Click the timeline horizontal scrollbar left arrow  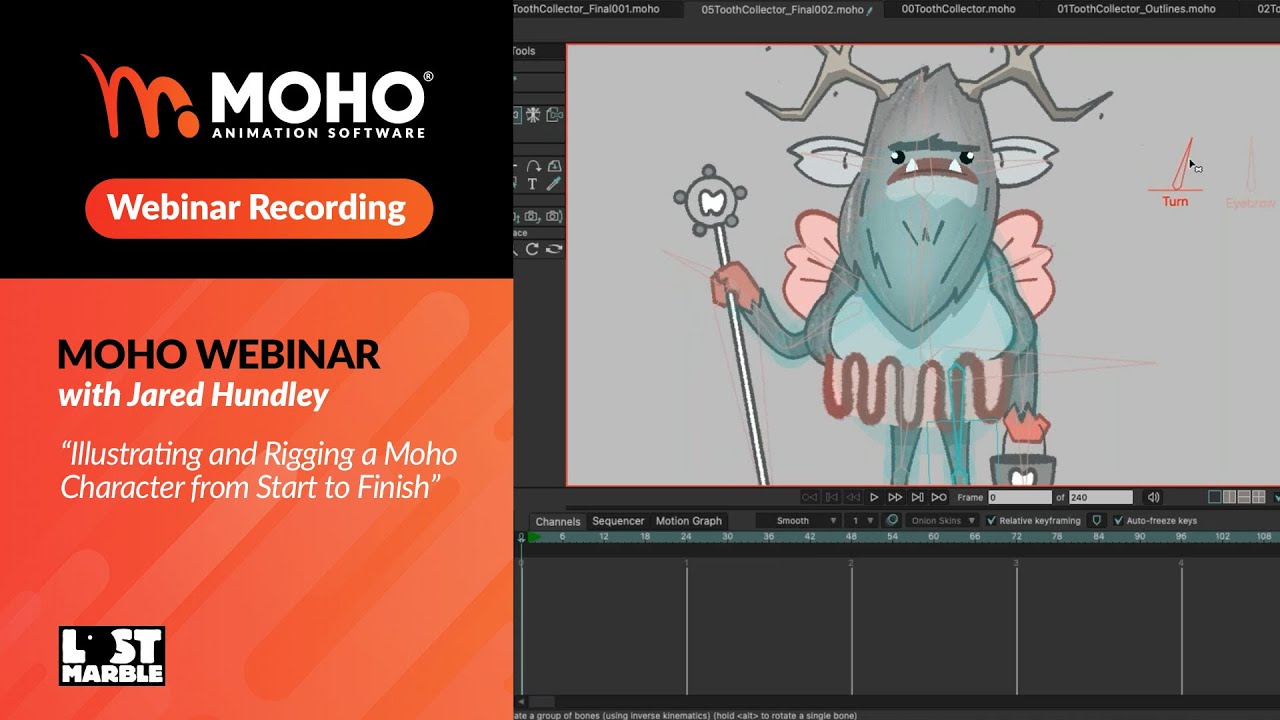(x=519, y=702)
